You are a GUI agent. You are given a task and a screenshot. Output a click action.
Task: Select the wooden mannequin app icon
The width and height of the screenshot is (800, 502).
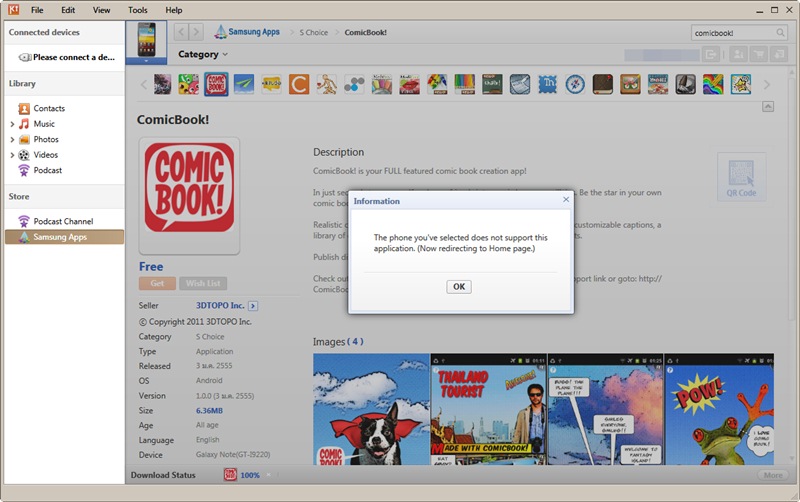tap(327, 84)
